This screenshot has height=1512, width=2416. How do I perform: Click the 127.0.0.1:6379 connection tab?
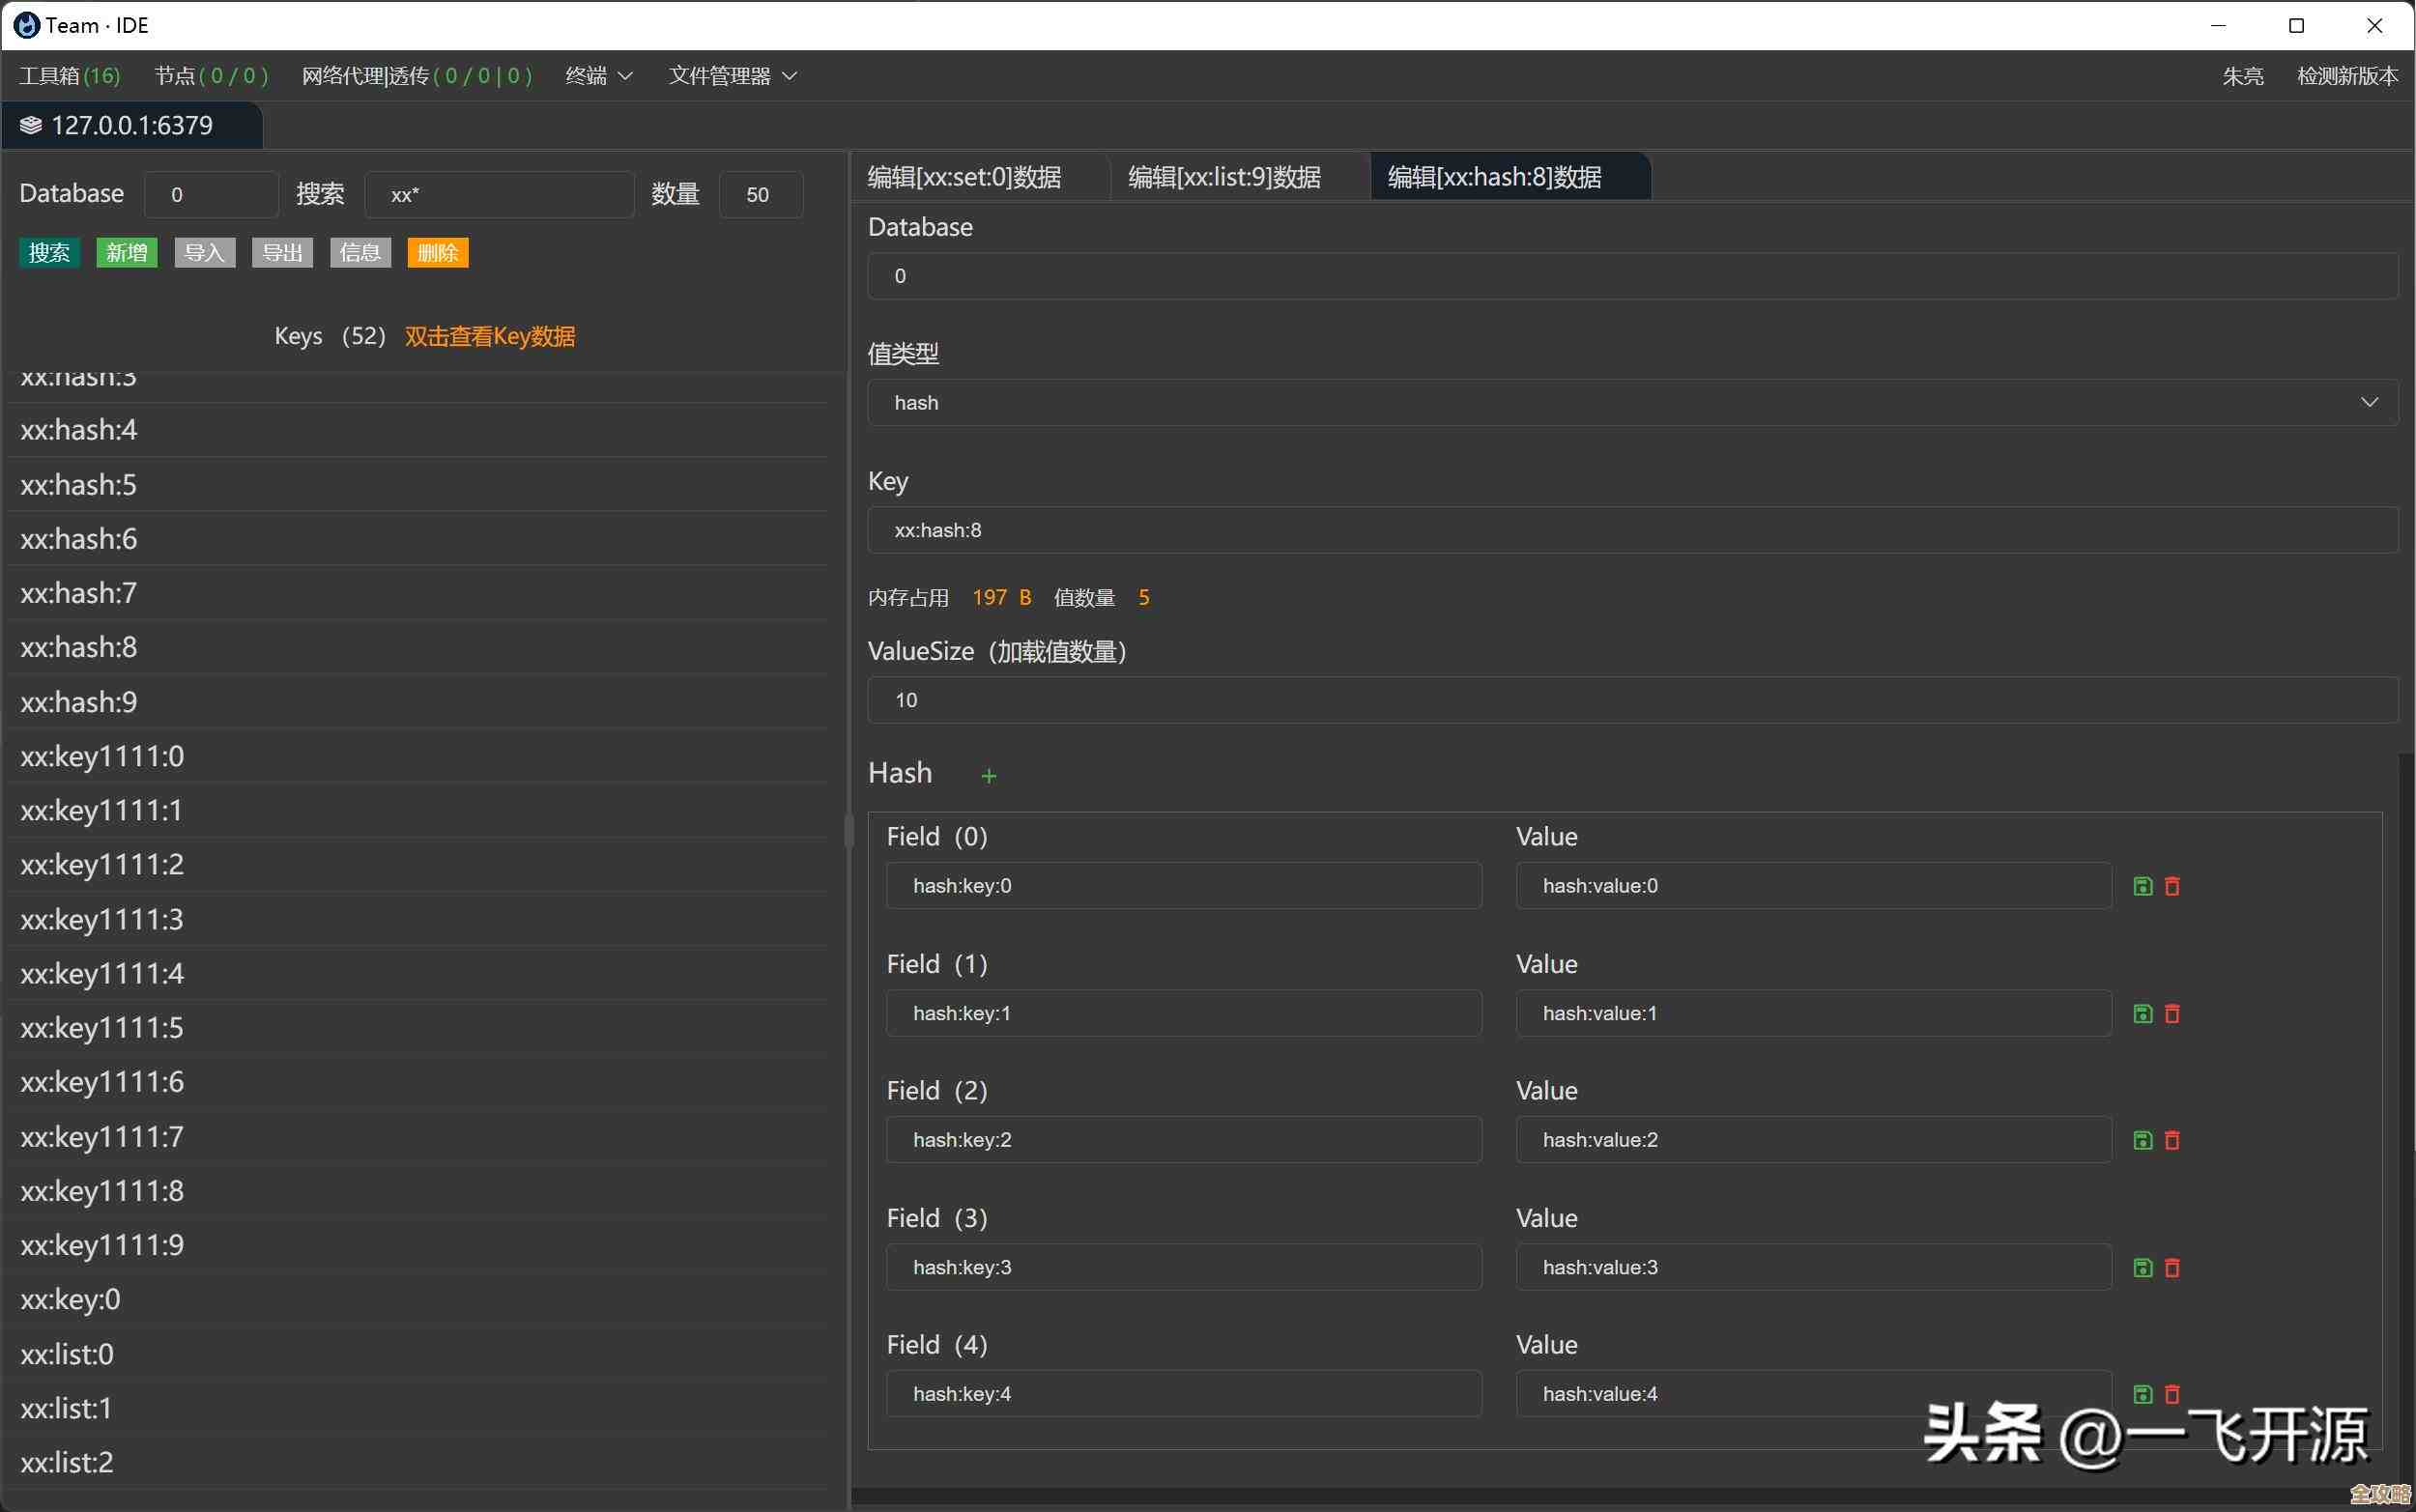pyautogui.click(x=131, y=126)
